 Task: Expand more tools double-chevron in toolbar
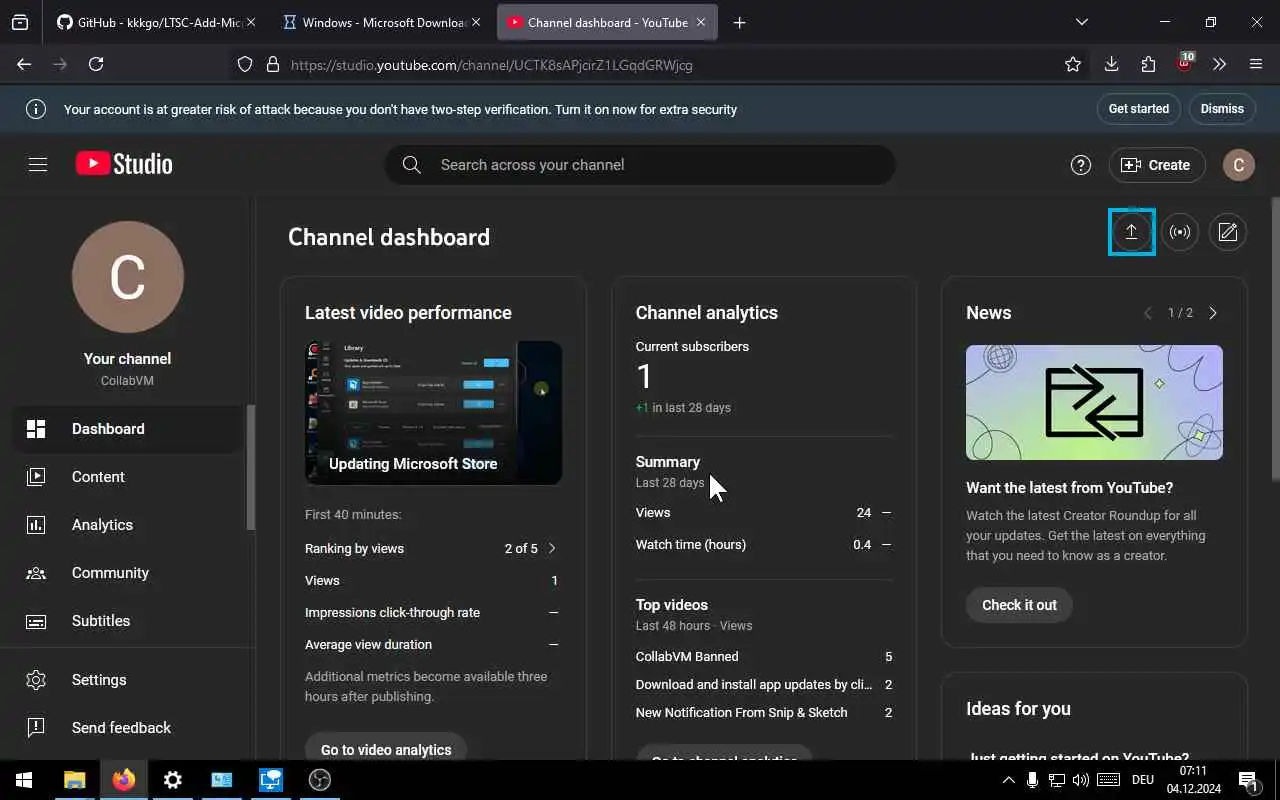tap(1220, 64)
